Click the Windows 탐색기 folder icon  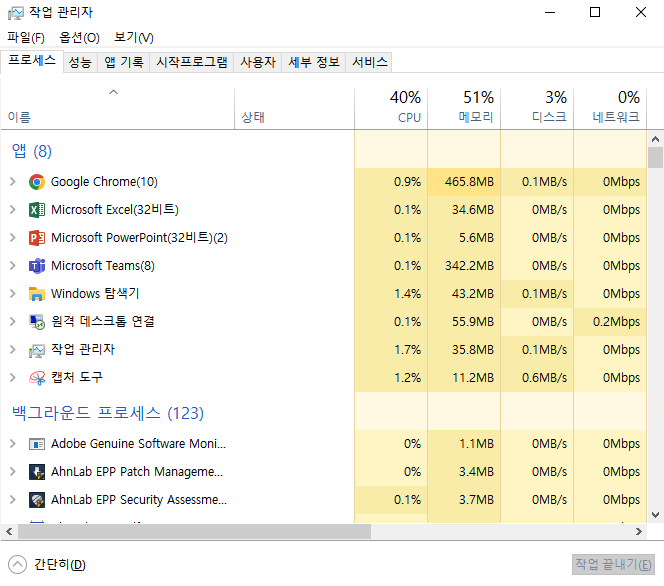pos(37,294)
